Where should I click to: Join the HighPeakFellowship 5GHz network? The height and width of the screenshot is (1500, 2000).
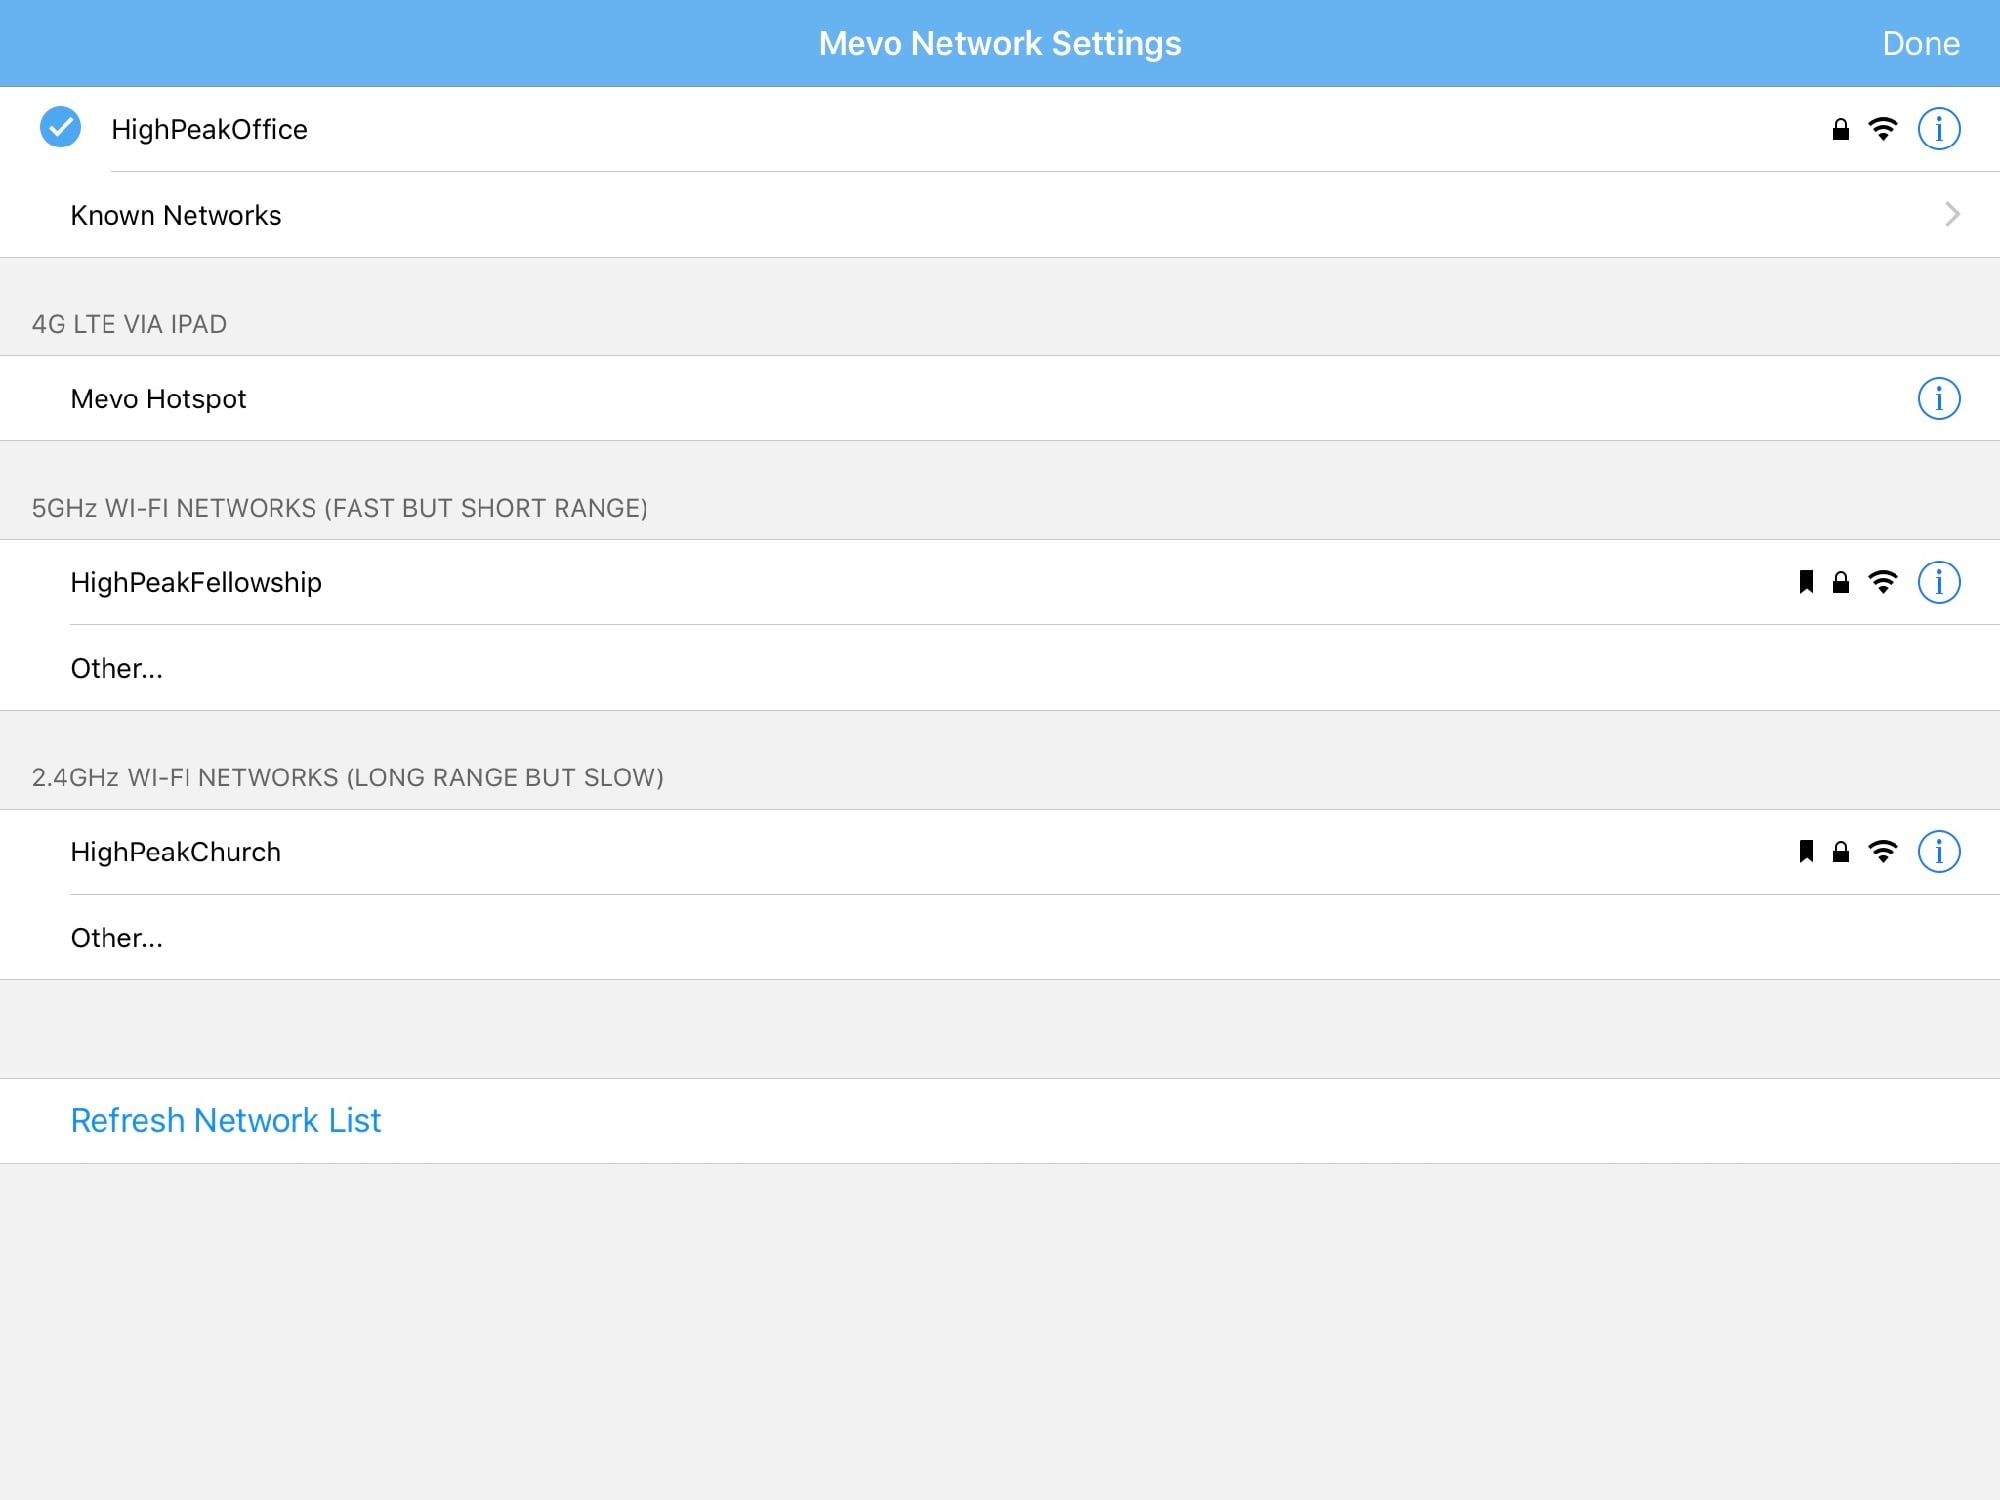point(1000,582)
